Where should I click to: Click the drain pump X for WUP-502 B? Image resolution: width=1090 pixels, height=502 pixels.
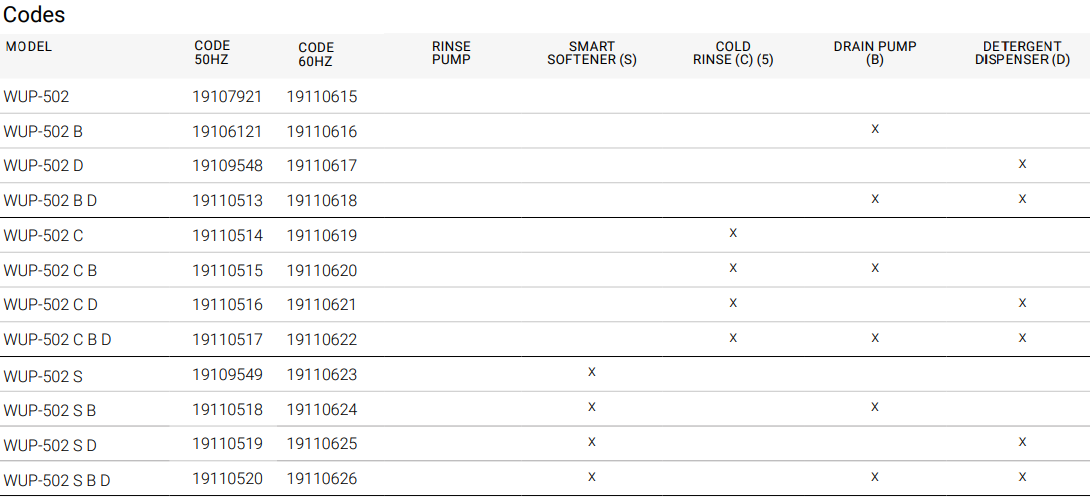click(x=875, y=130)
